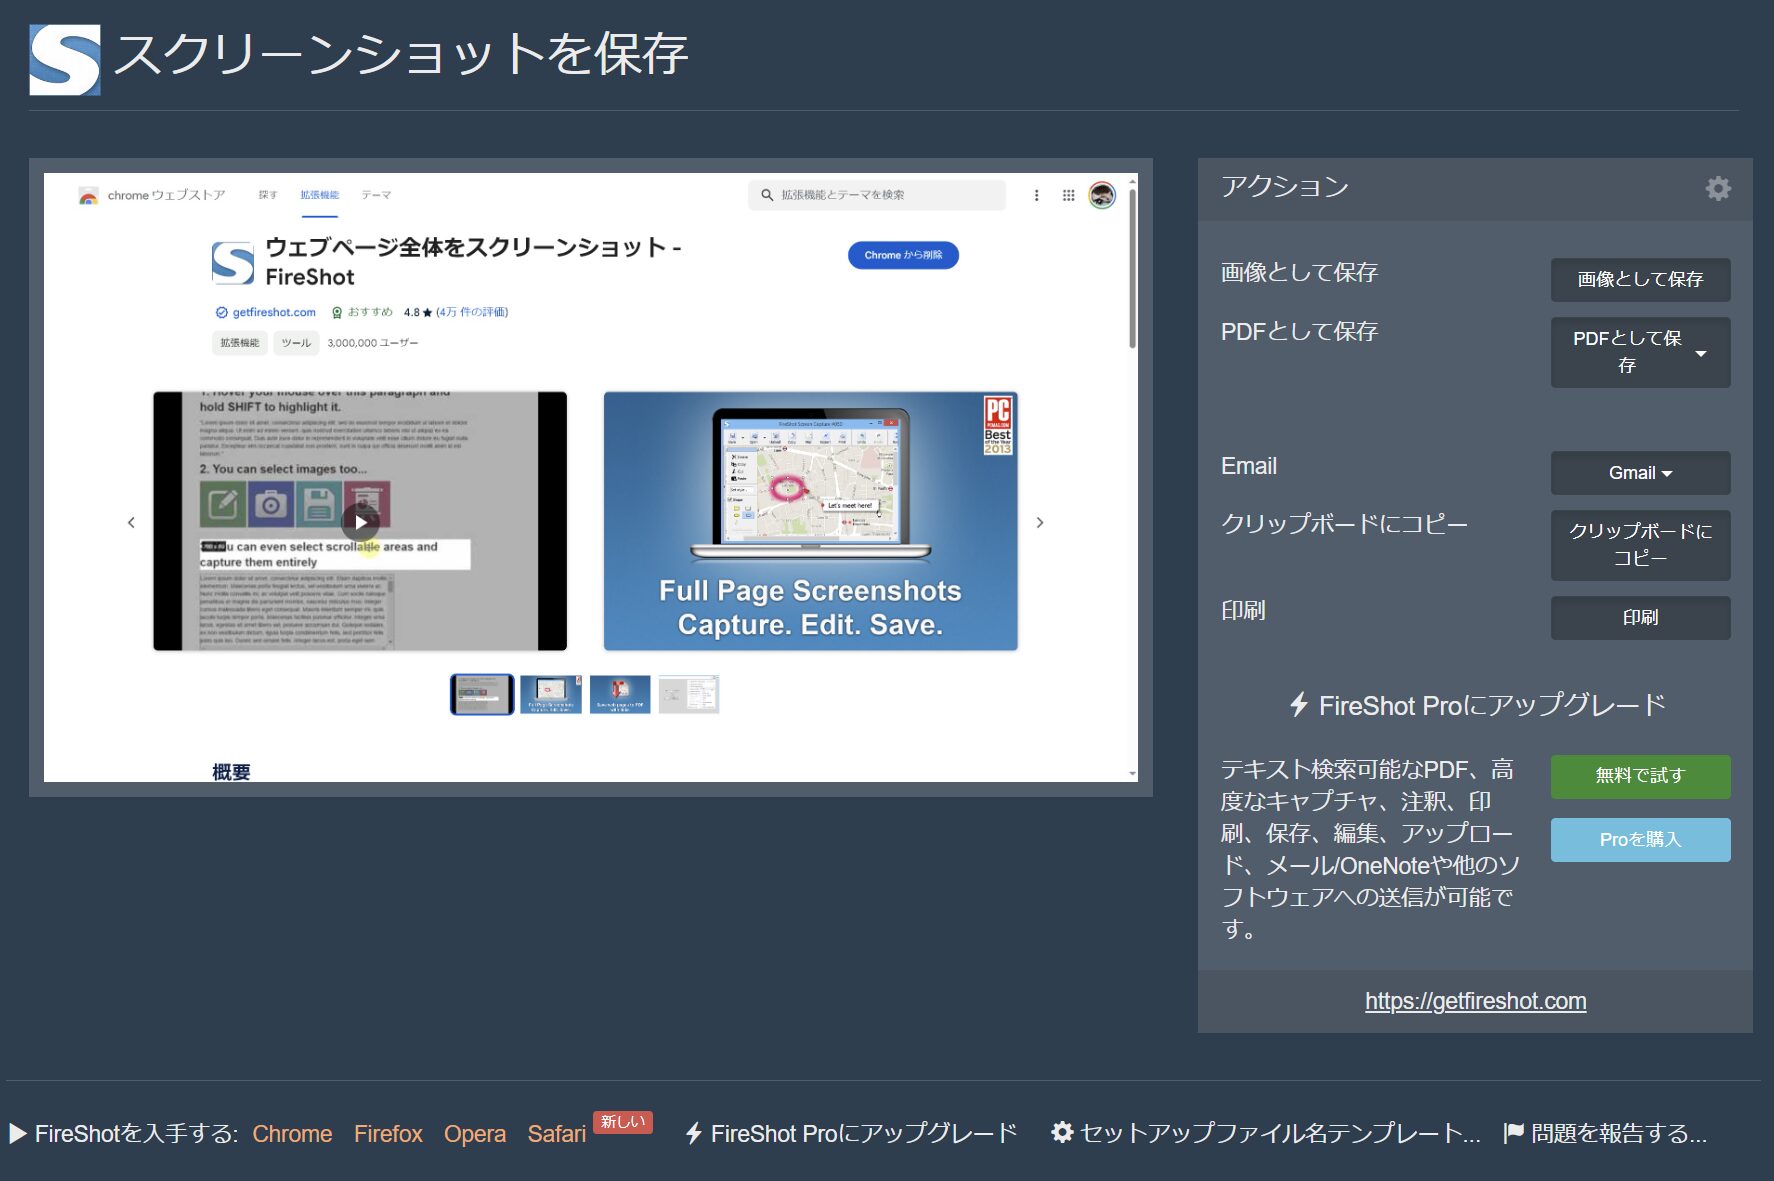Screen dimensions: 1774x1181
Task: Click the Firefox link in the footer
Action: (388, 1134)
